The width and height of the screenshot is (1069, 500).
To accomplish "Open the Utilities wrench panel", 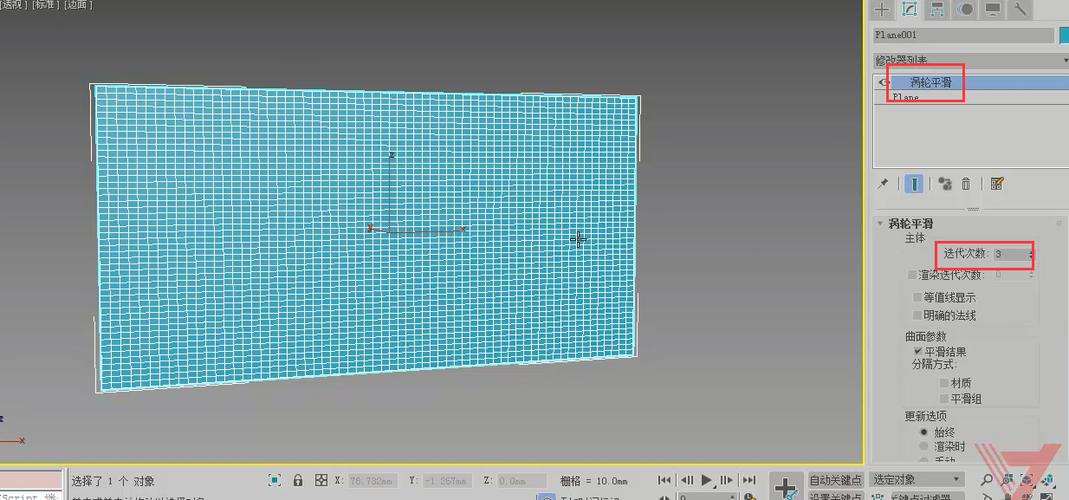I will click(x=1021, y=9).
